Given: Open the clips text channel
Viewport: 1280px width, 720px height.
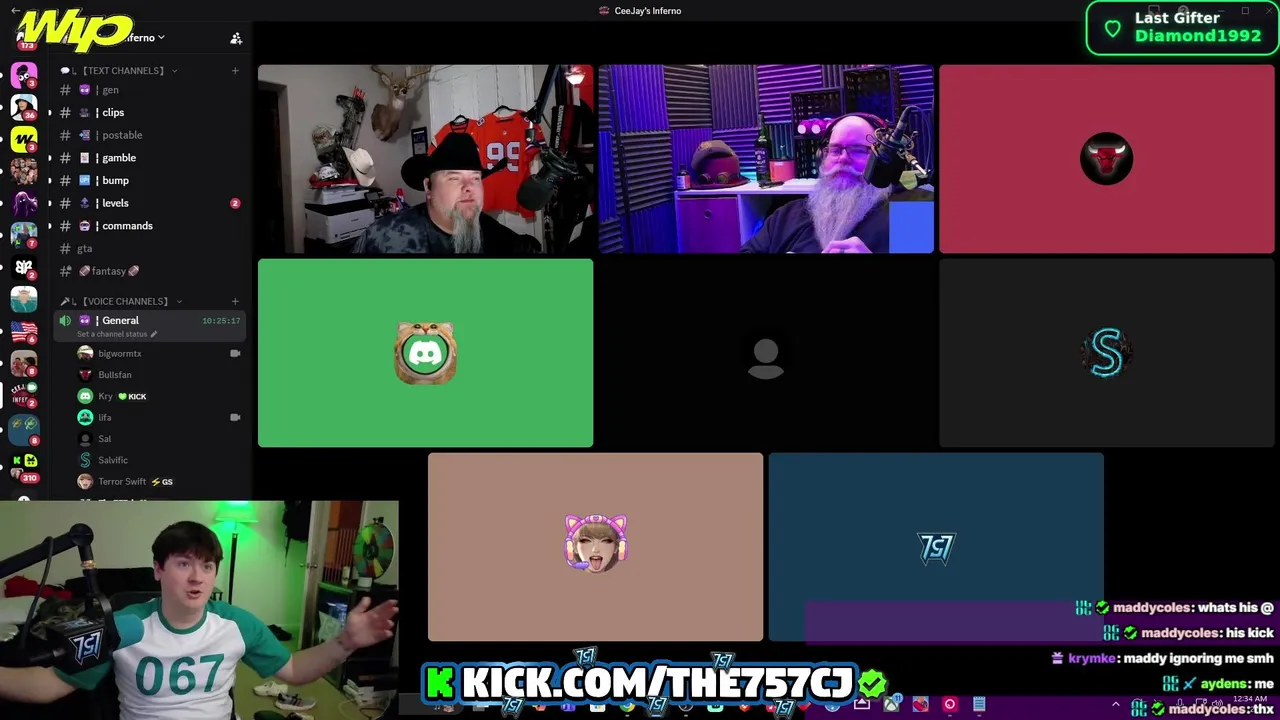Looking at the screenshot, I should pyautogui.click(x=150, y=112).
